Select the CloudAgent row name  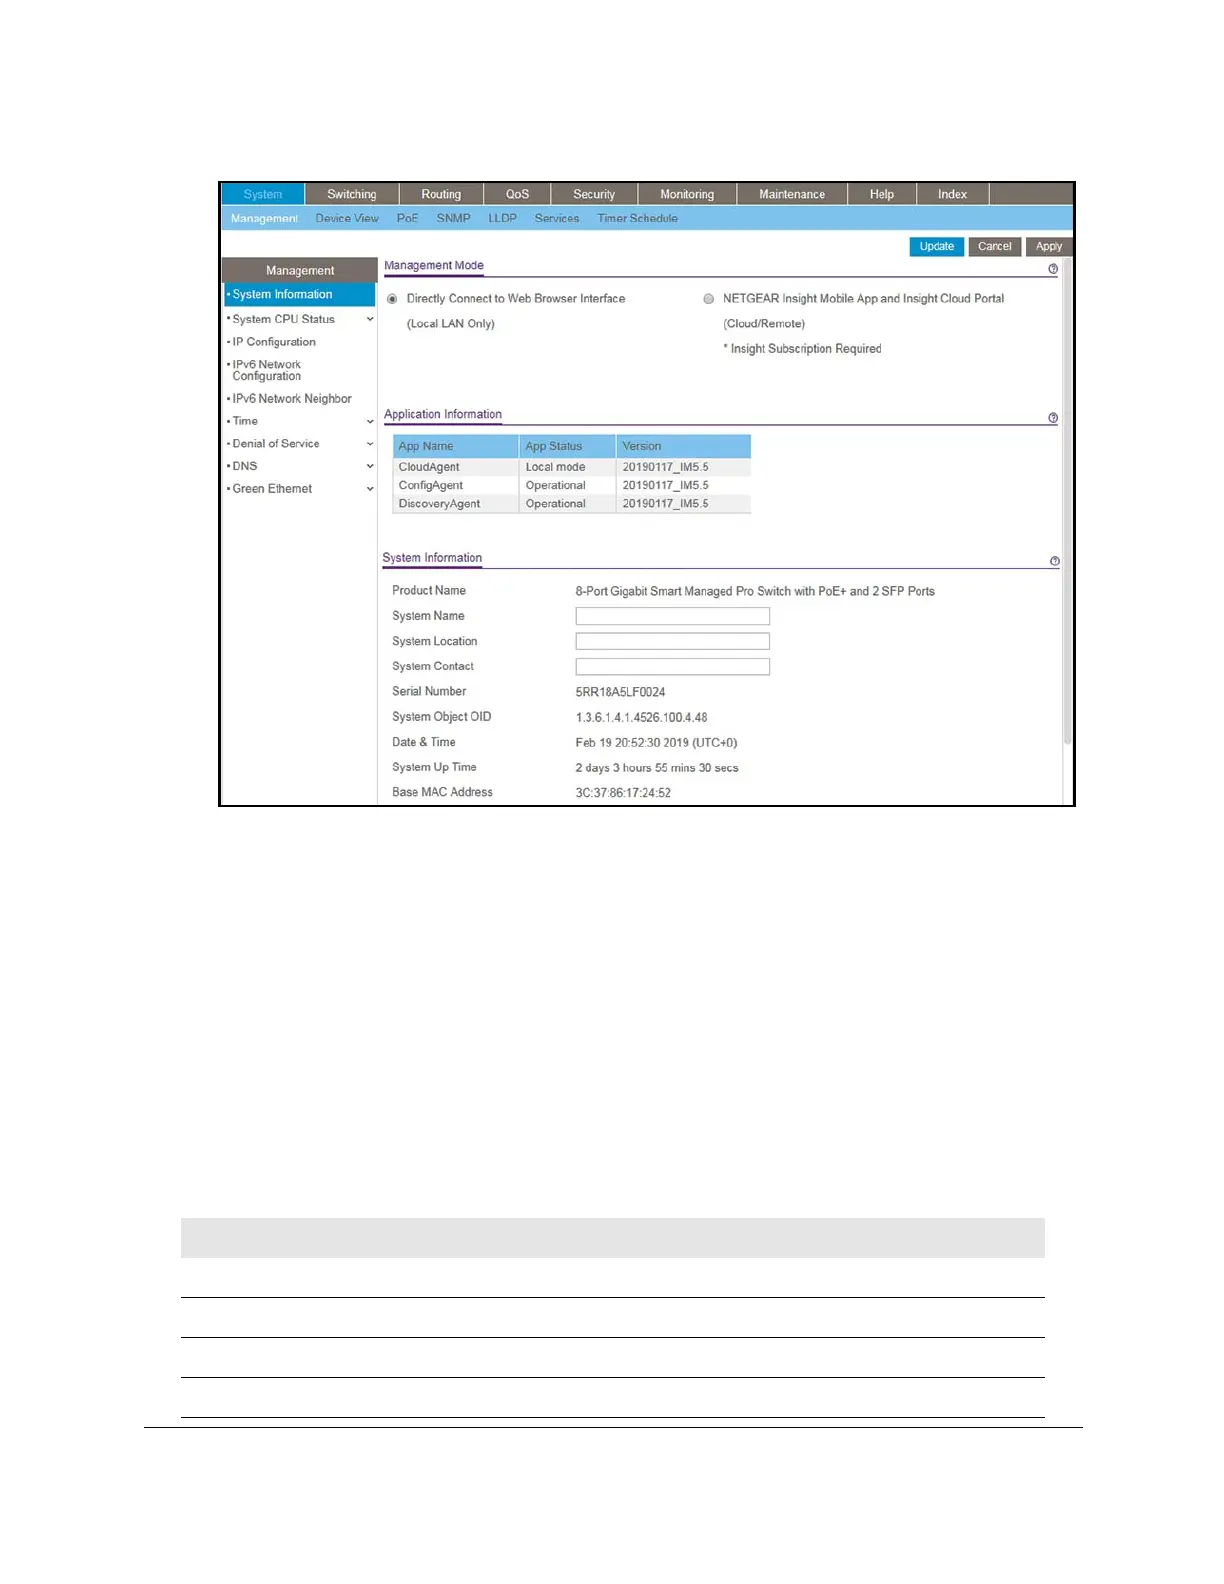coord(429,467)
